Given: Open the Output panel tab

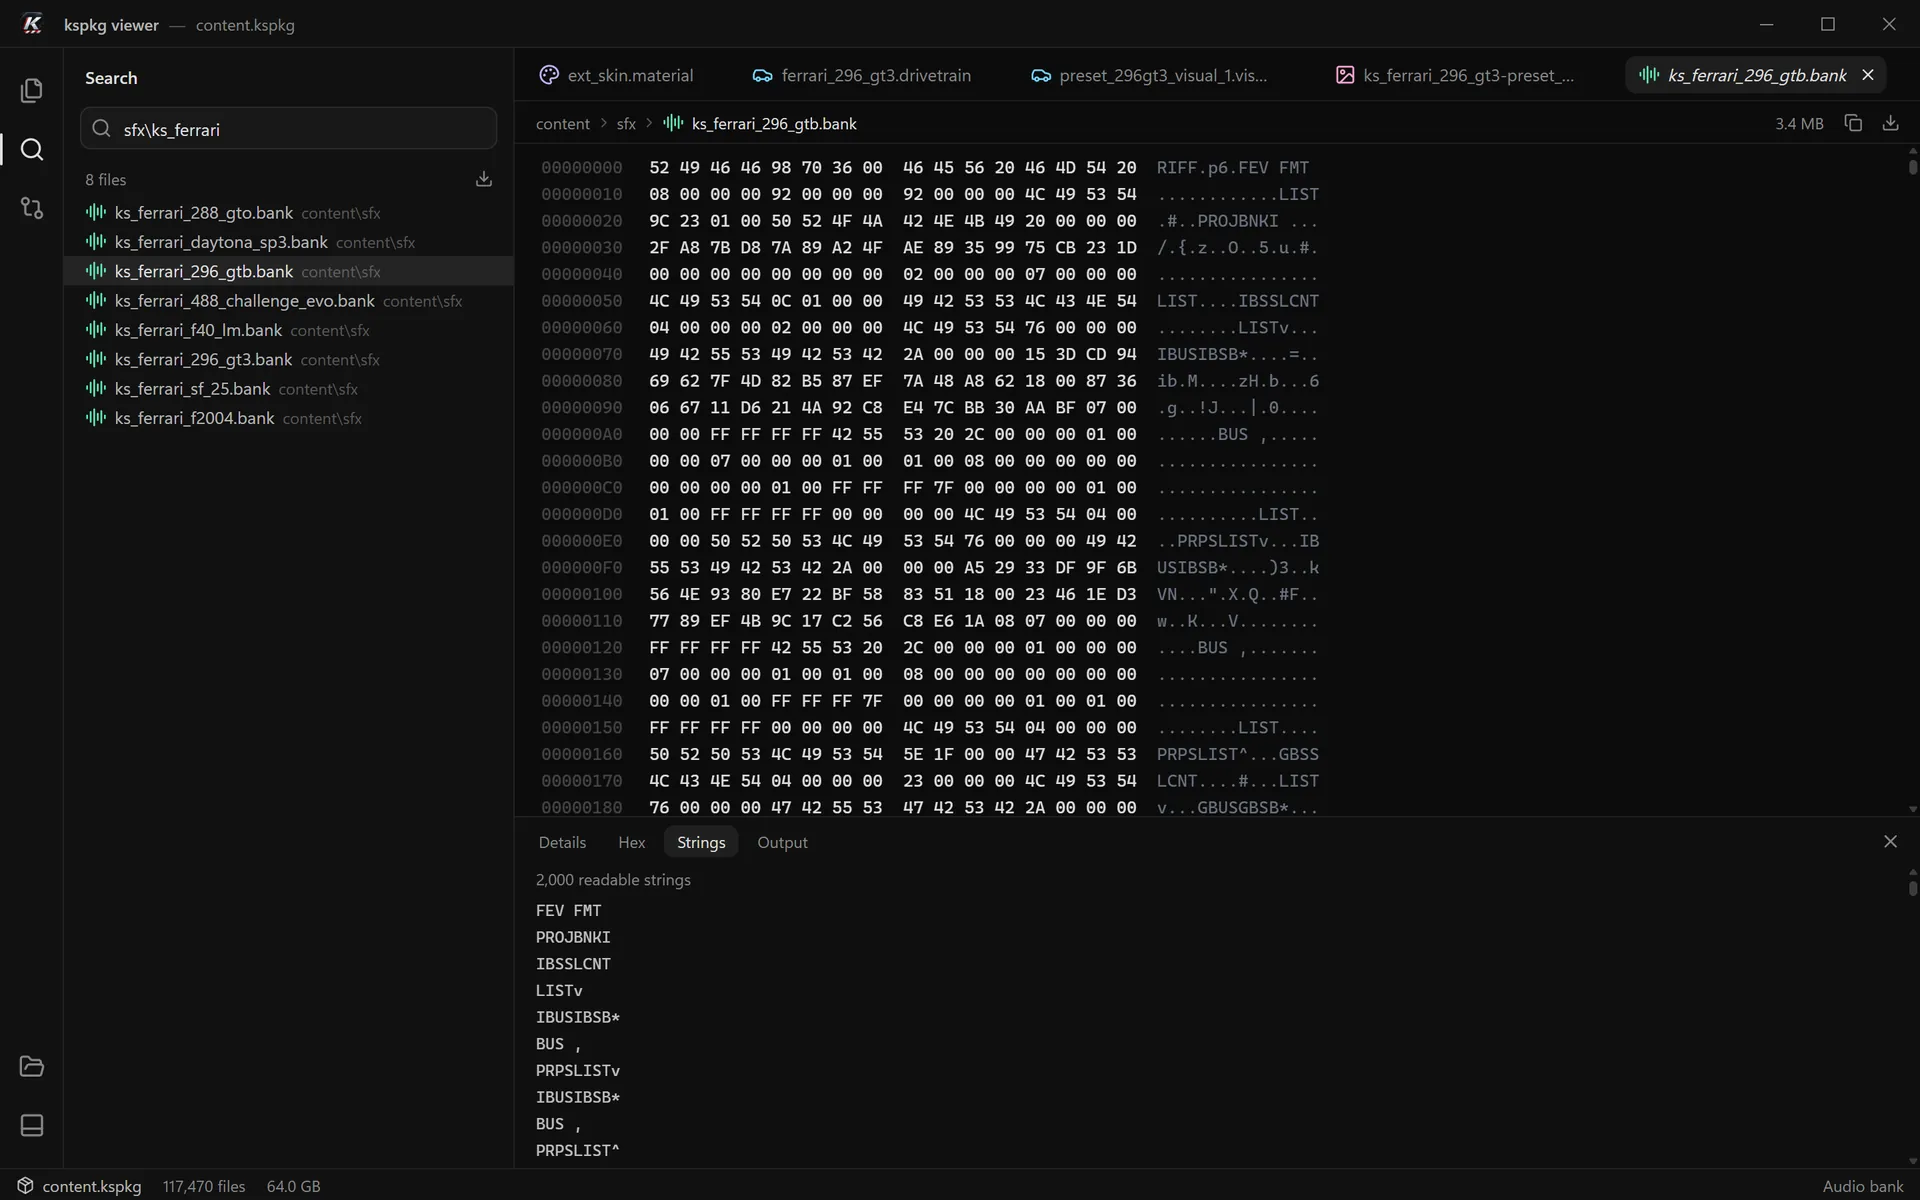Looking at the screenshot, I should tap(782, 842).
